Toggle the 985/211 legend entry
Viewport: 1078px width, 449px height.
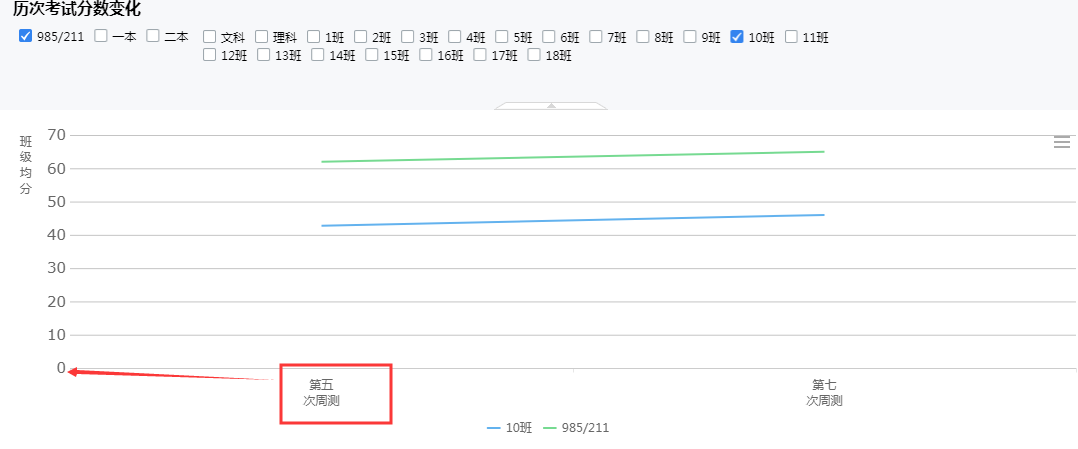pyautogui.click(x=576, y=428)
